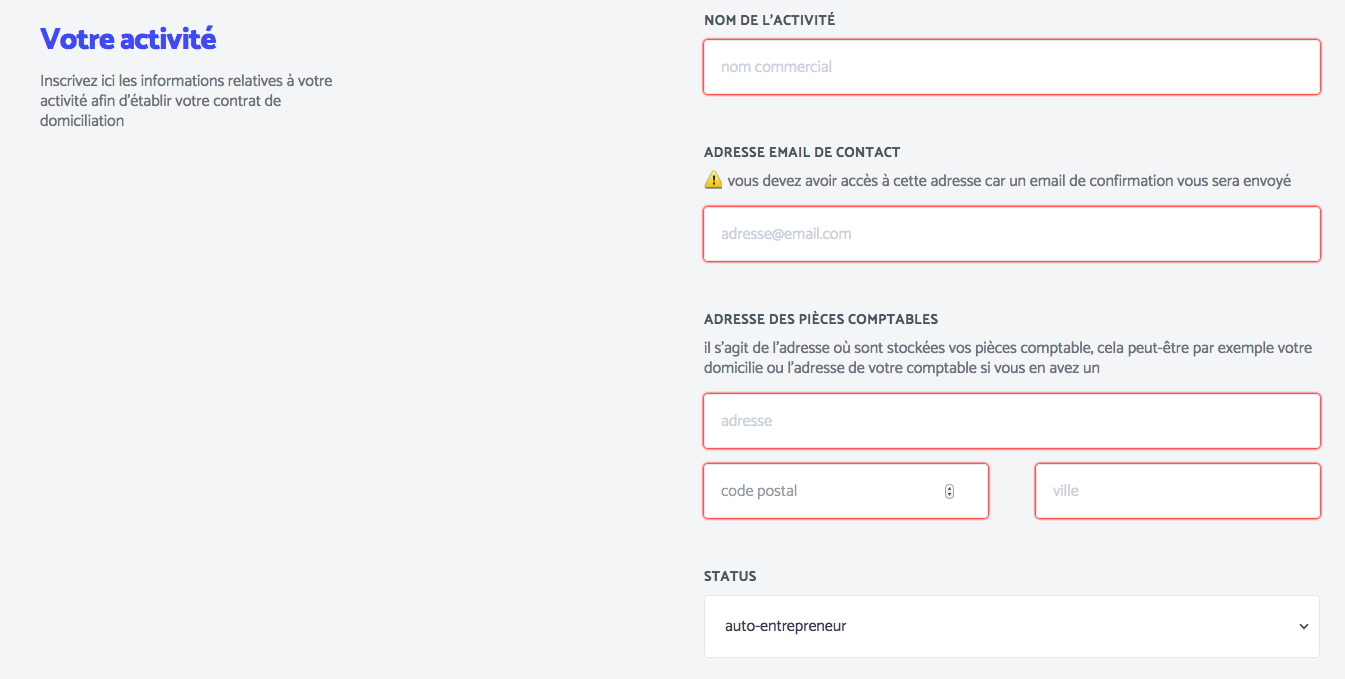Click the warning triangle icon

713,180
